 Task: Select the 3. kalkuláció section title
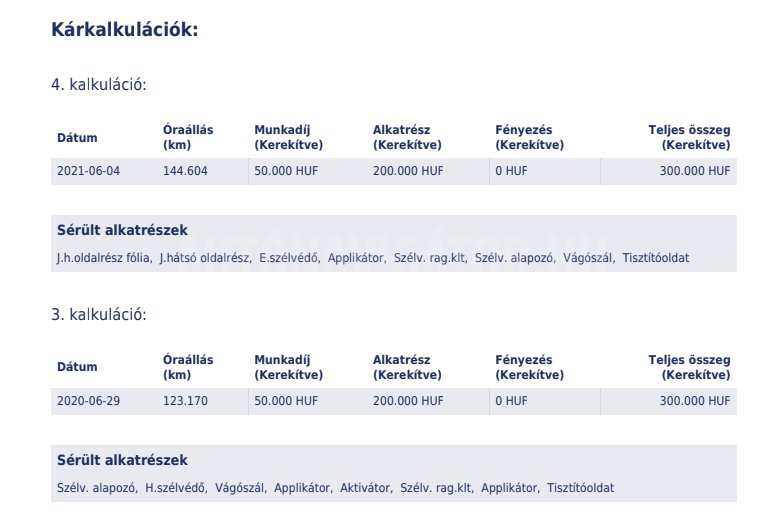click(x=99, y=315)
